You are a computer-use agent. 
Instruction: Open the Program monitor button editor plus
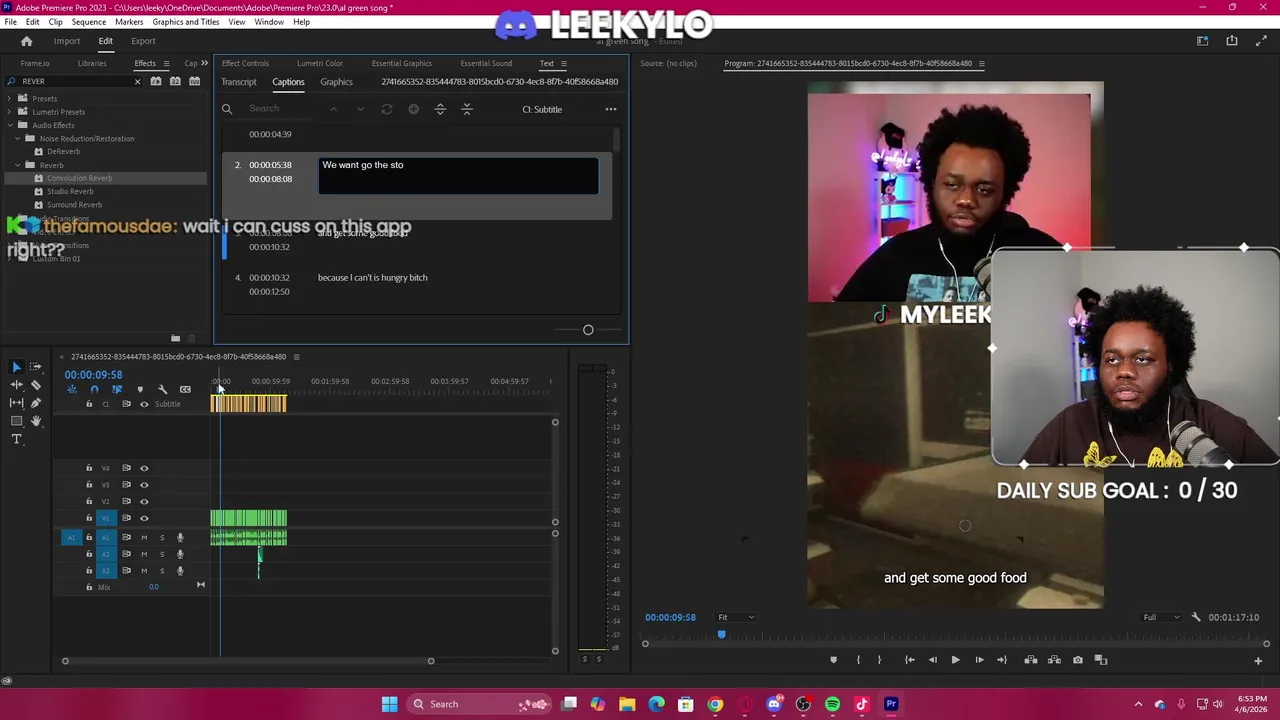tap(1258, 660)
